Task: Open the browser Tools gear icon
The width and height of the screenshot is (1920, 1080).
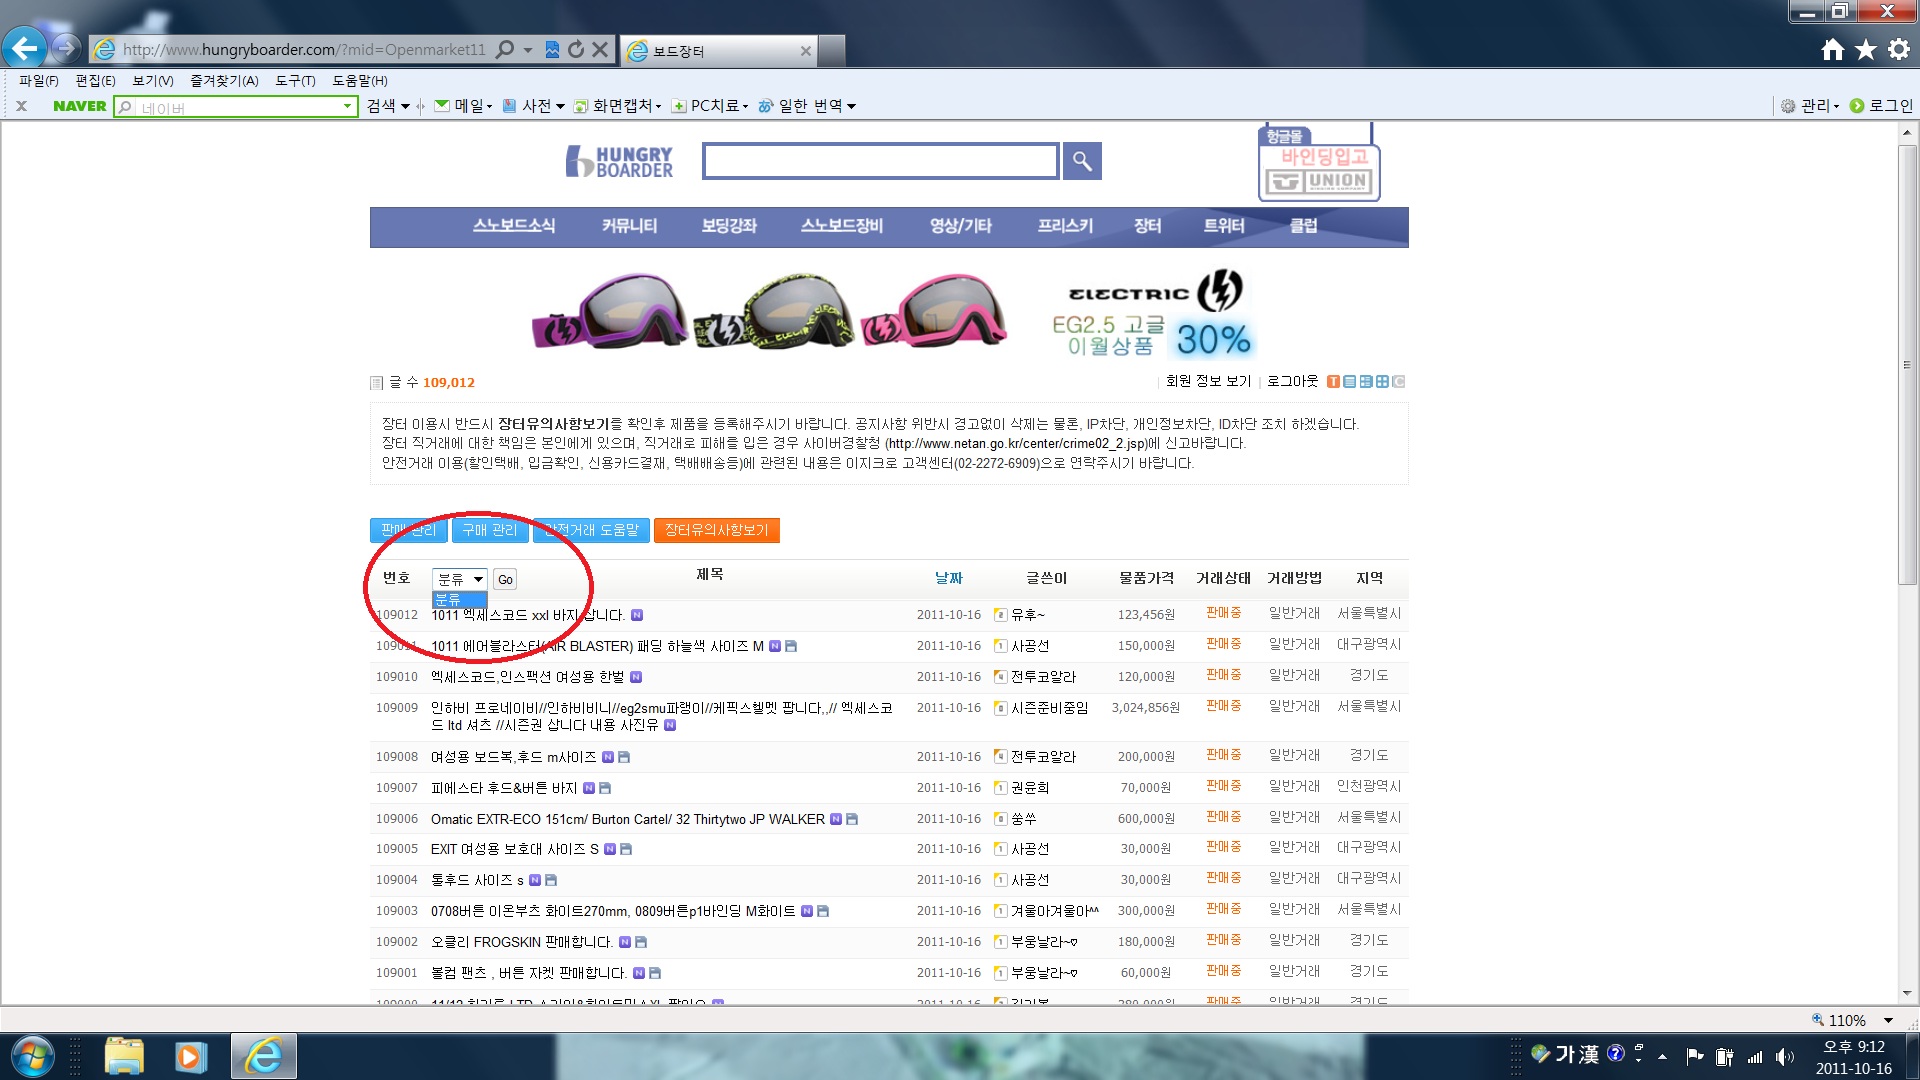Action: tap(1899, 49)
